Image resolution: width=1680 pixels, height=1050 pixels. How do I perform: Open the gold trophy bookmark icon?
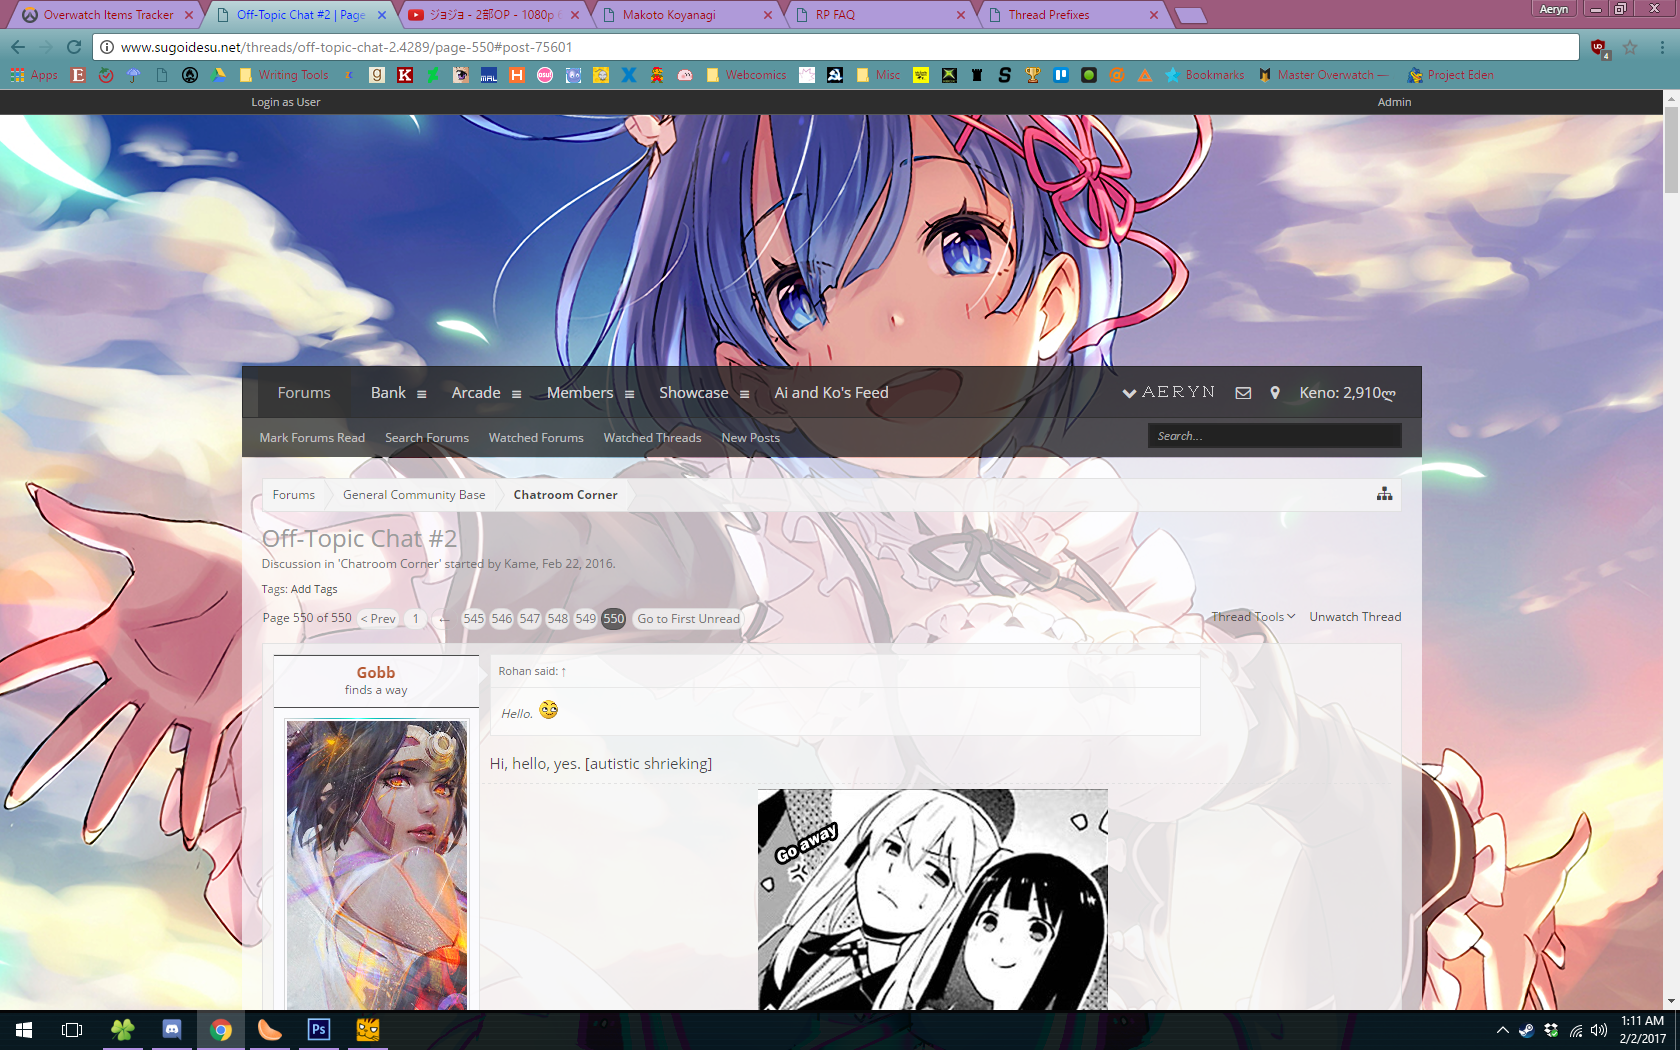pos(1033,75)
